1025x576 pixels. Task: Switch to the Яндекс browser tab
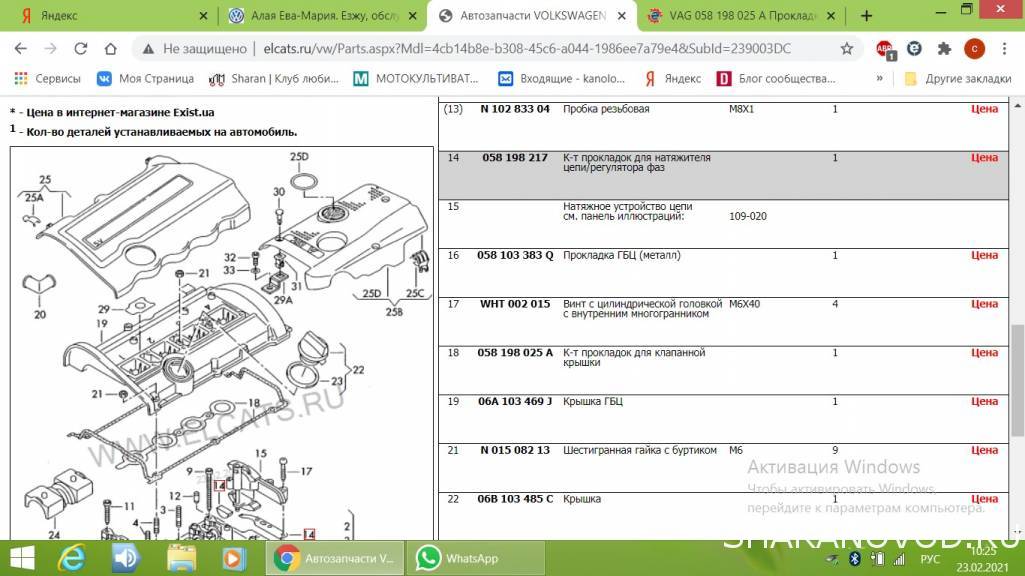[108, 16]
